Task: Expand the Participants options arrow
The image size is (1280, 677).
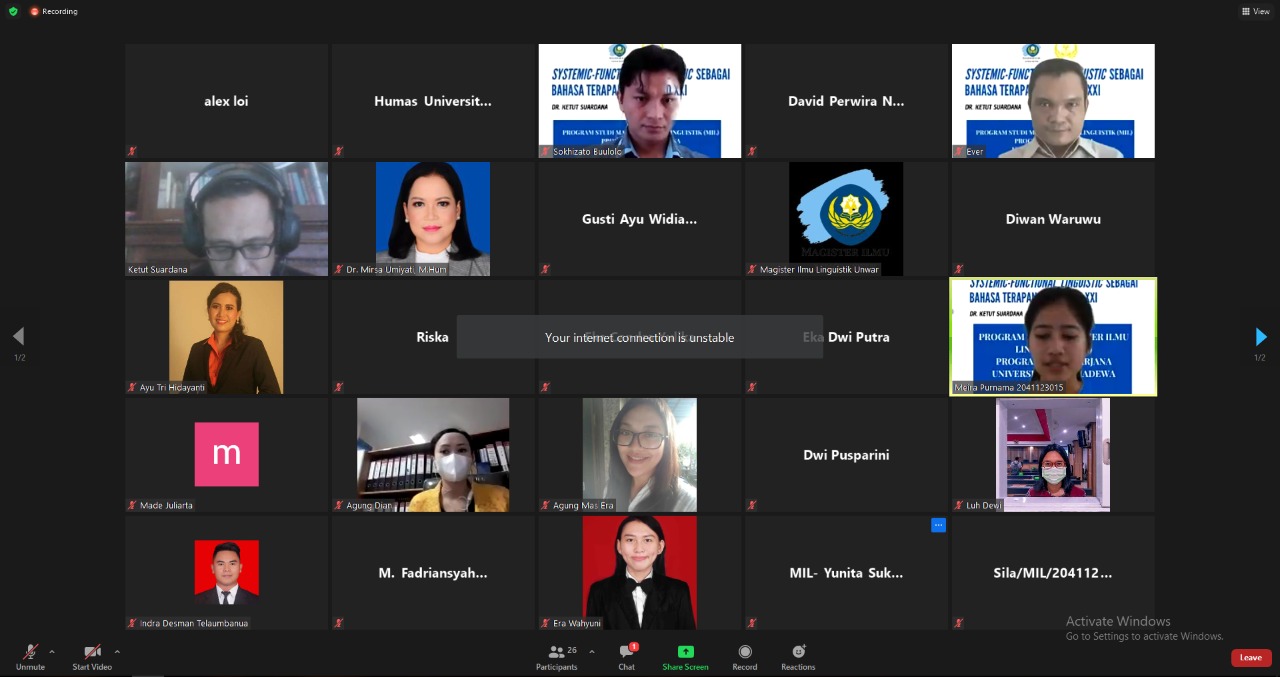Action: click(x=591, y=652)
